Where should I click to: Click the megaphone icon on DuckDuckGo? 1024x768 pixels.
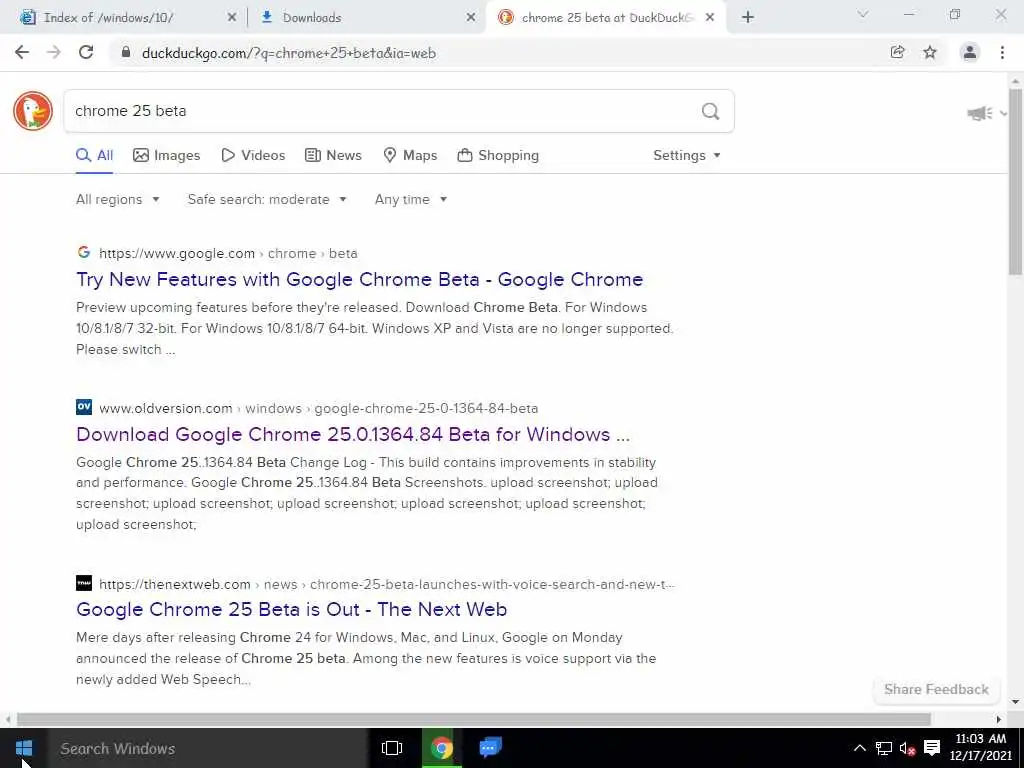980,114
